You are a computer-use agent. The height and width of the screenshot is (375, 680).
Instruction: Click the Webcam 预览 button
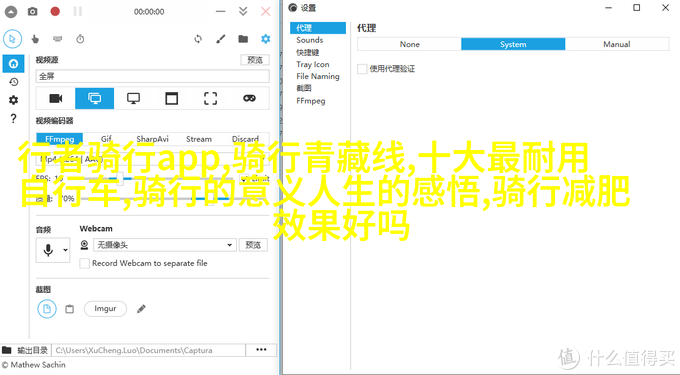click(x=253, y=245)
